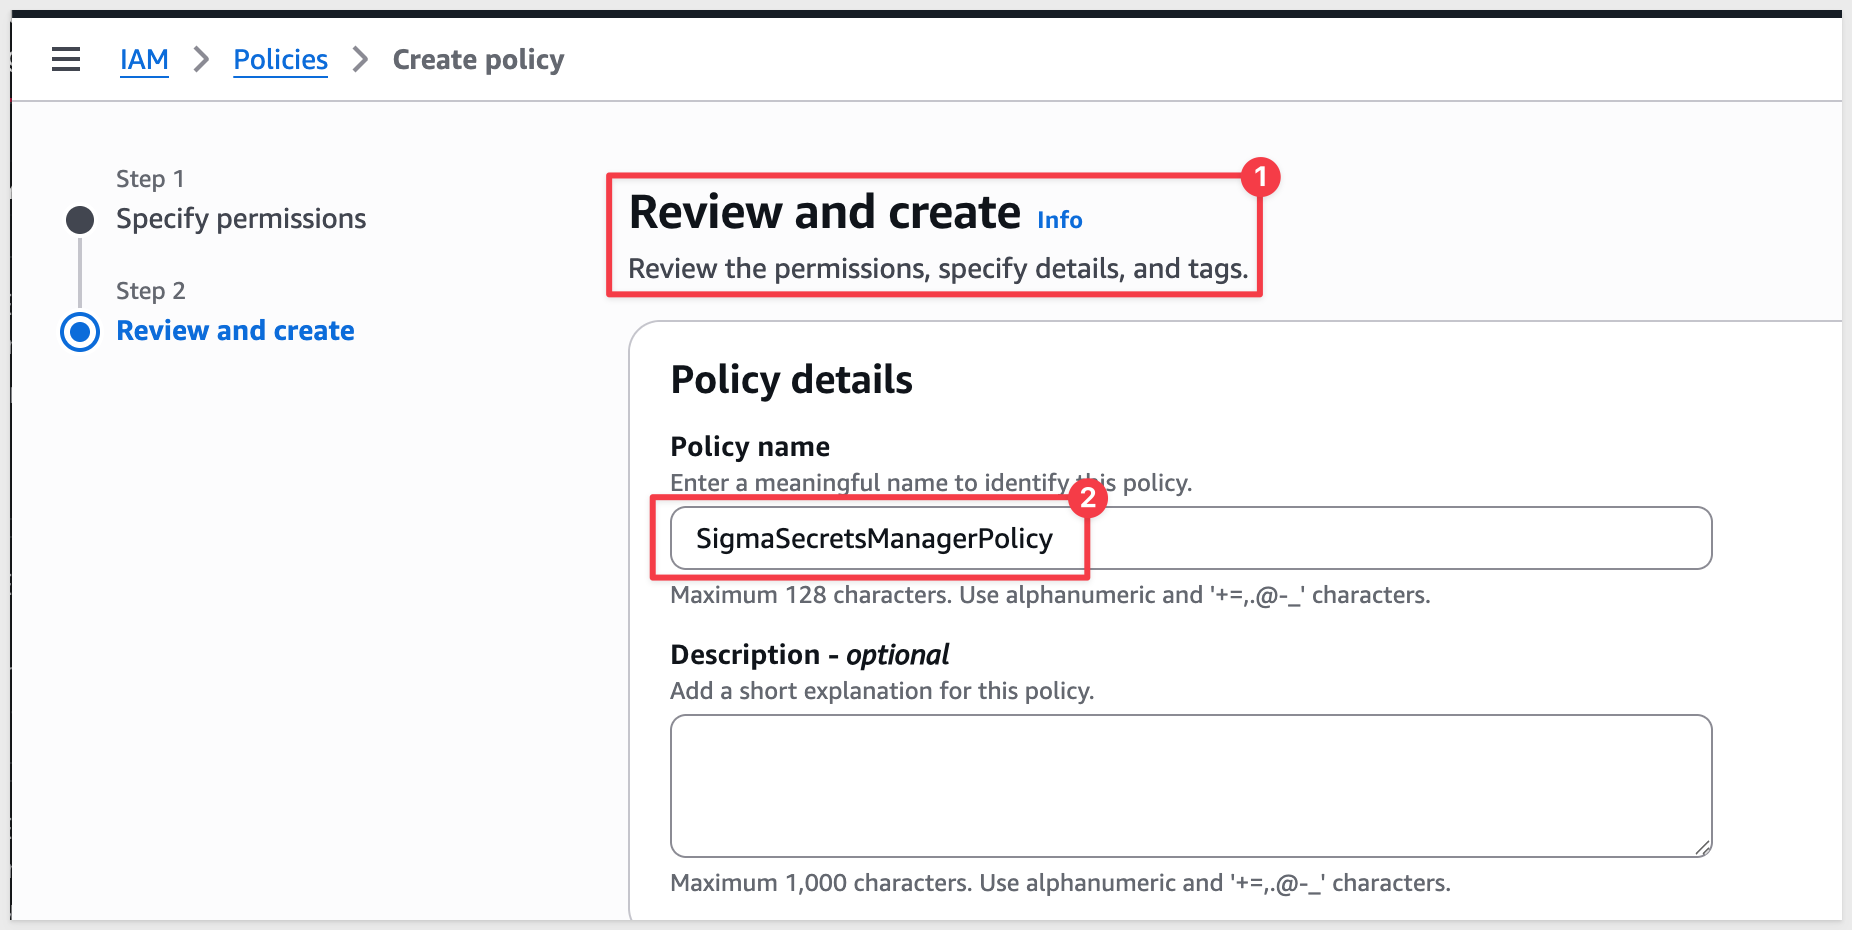Select the Specify permissions step
1852x930 pixels.
click(241, 219)
